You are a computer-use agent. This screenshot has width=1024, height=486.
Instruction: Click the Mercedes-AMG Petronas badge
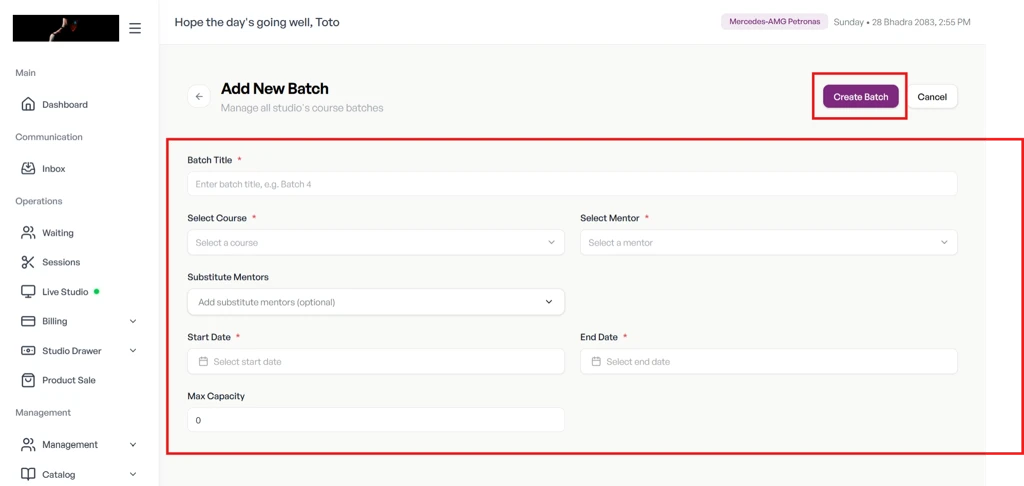point(775,22)
